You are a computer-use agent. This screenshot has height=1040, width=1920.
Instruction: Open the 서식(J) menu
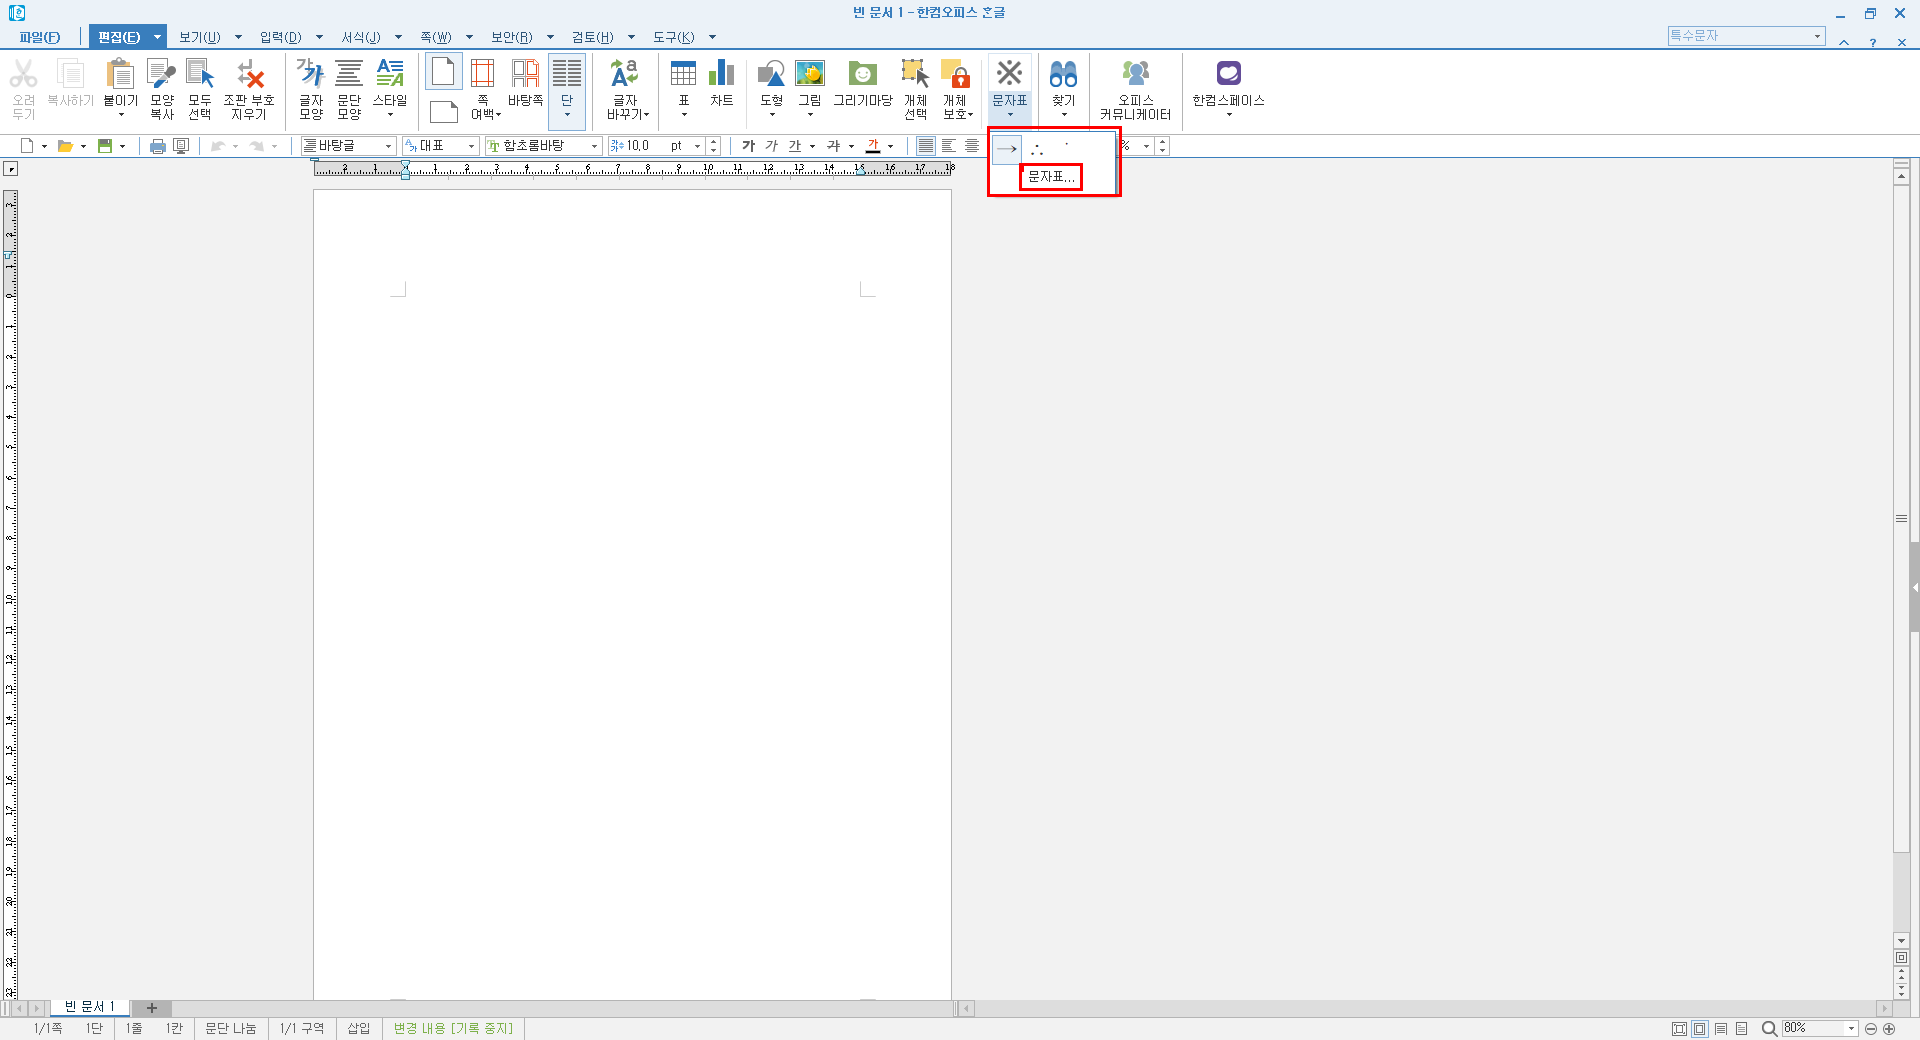(x=360, y=37)
